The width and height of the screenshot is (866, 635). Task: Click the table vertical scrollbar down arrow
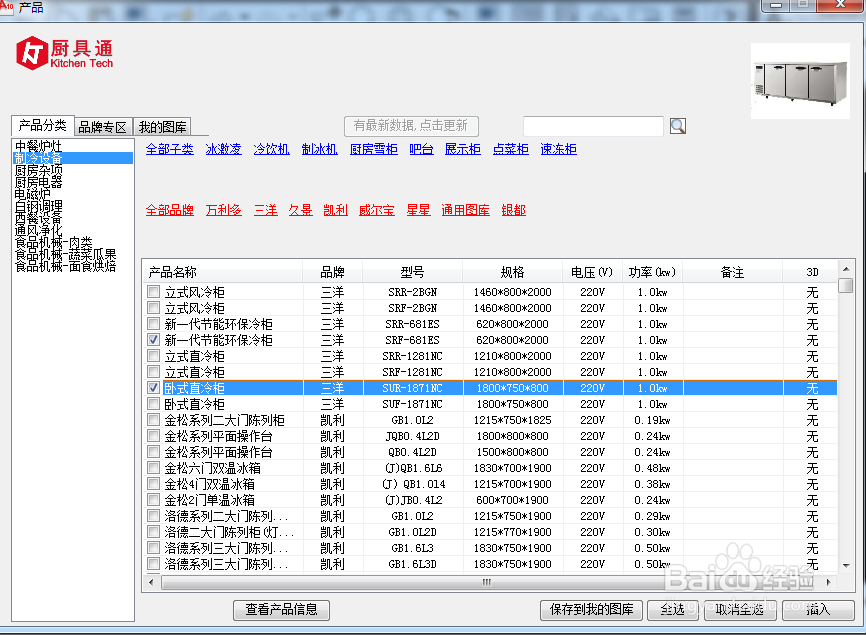[x=846, y=565]
